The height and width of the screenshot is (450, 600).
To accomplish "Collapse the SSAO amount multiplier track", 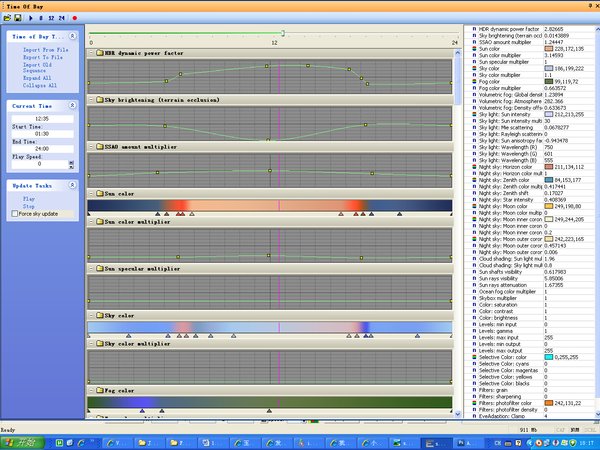I will pos(92,146).
